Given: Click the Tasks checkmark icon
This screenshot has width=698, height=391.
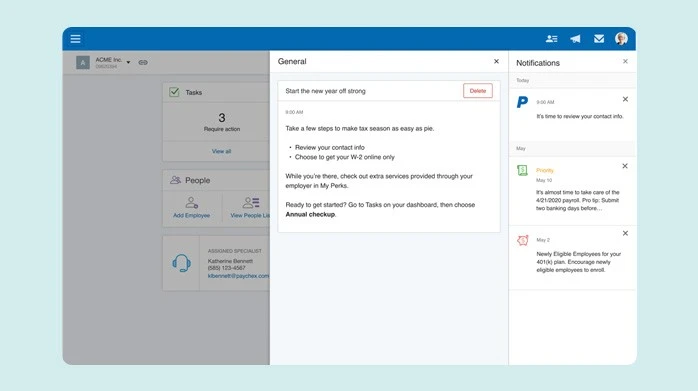Looking at the screenshot, I should [174, 92].
